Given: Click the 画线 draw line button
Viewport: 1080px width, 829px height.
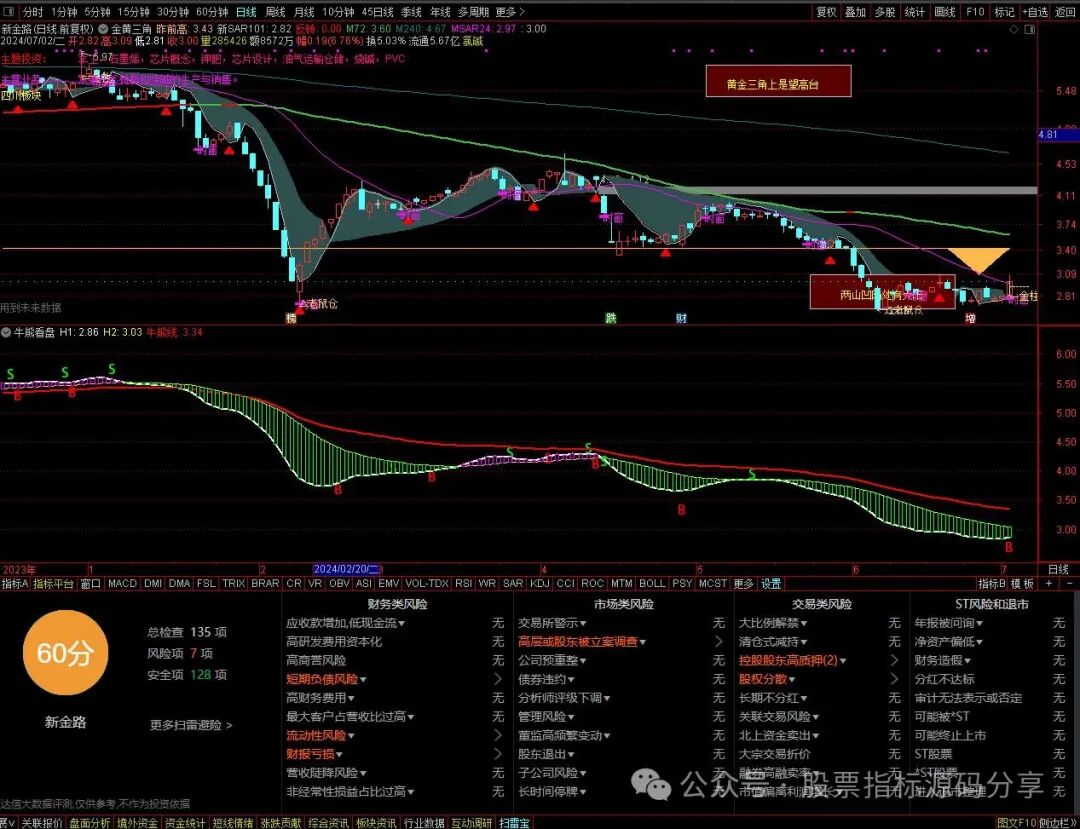Looking at the screenshot, I should (x=945, y=12).
